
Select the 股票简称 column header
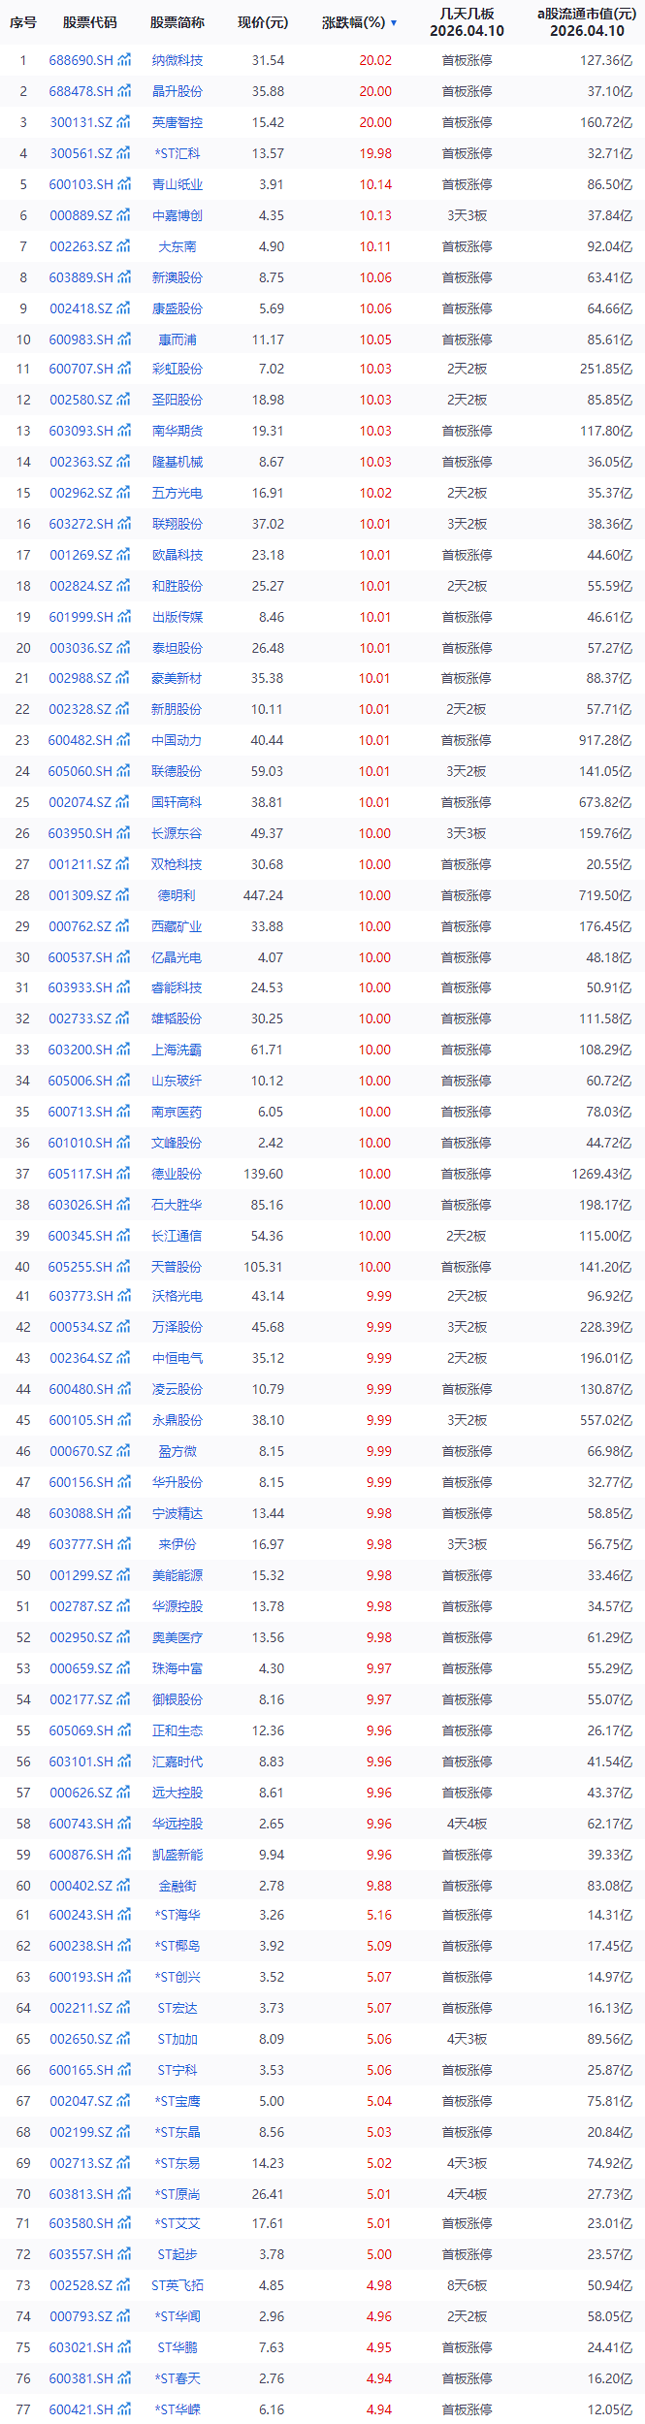[177, 23]
